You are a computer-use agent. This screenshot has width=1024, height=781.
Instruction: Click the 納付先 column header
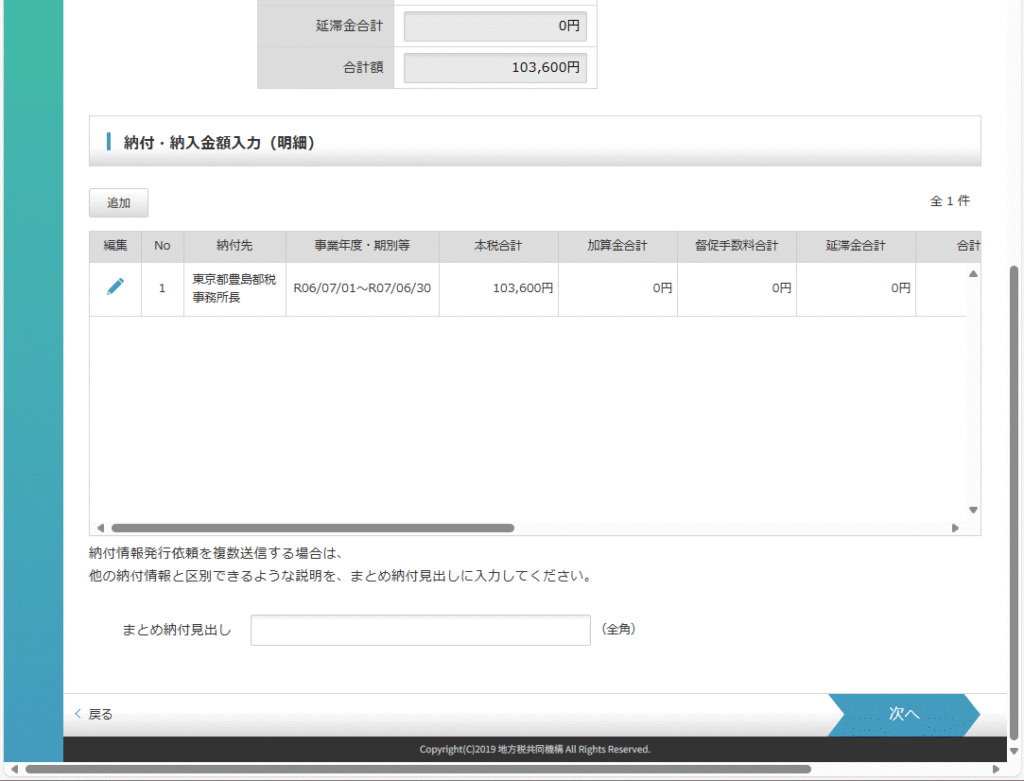(234, 246)
